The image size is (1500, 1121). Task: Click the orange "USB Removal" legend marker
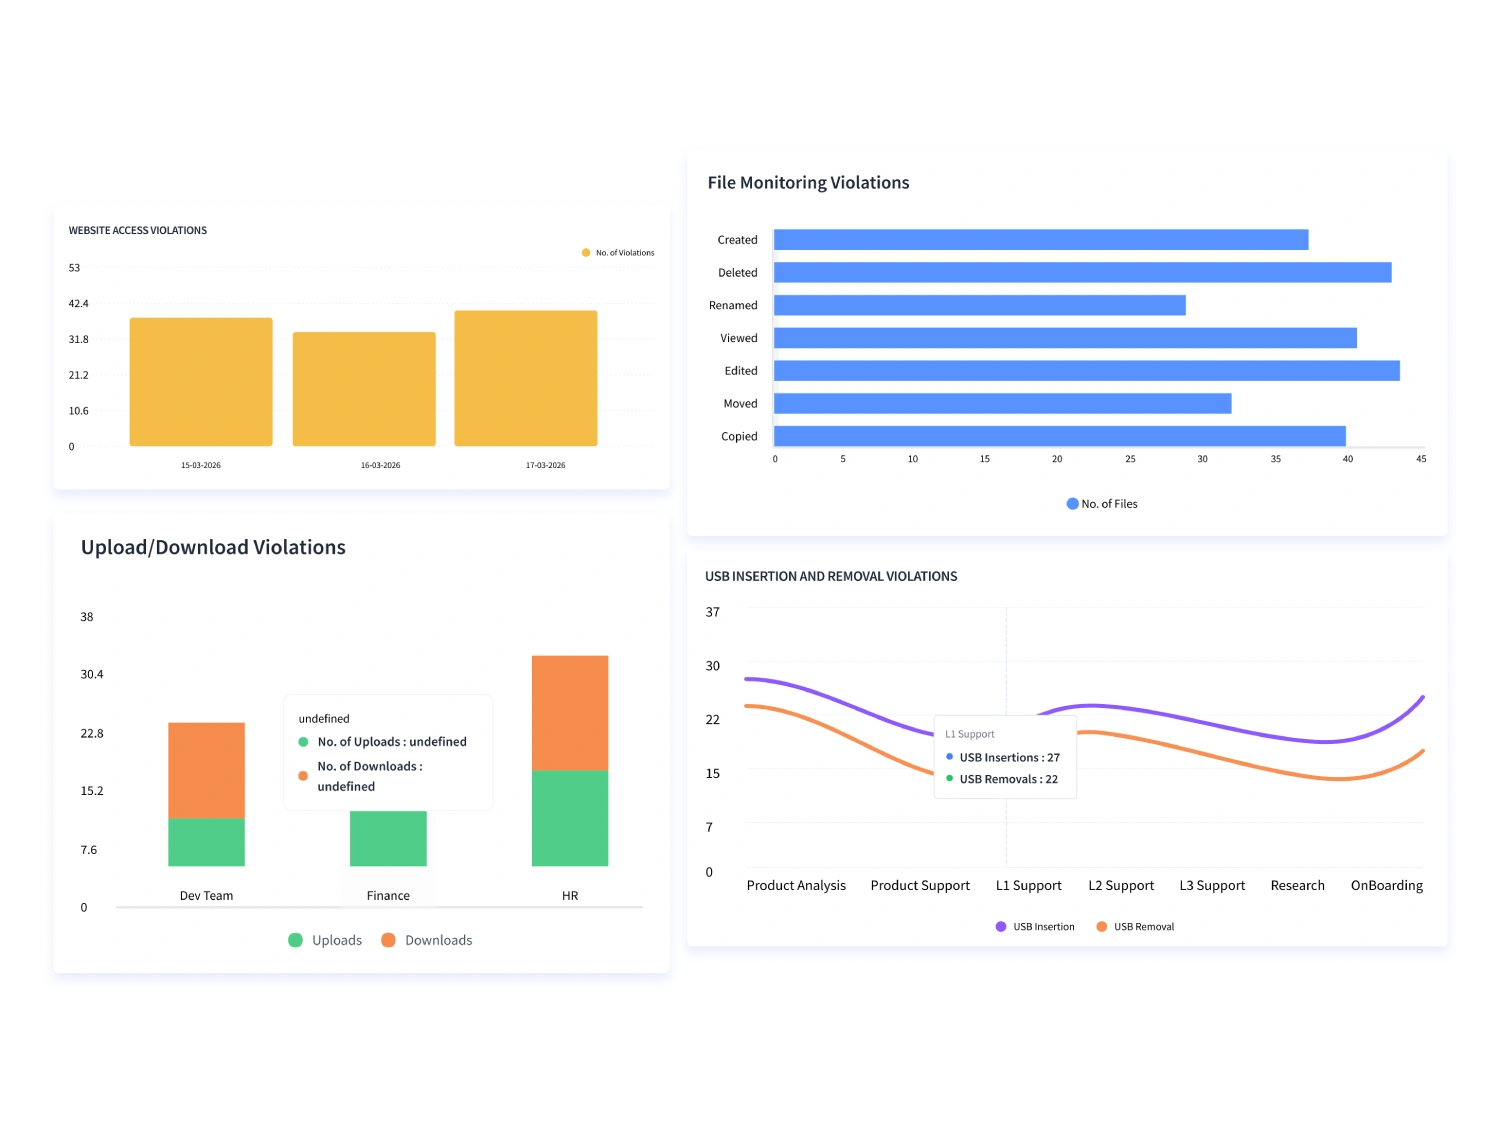[1103, 926]
